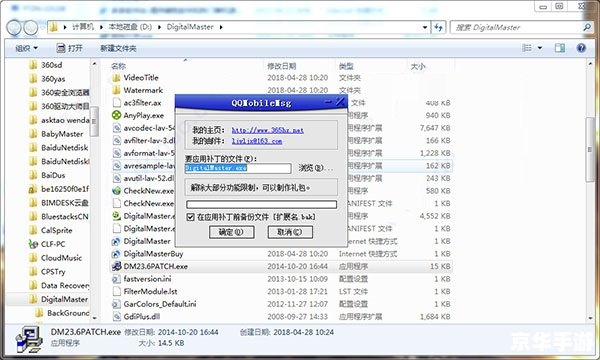The width and height of the screenshot is (600, 360).
Task: Sort by 修改日期 column header
Action: click(282, 66)
